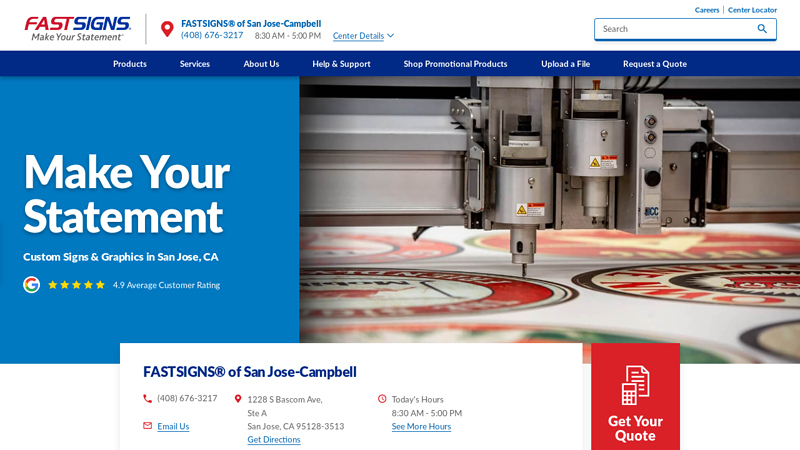Click the five yellow rating stars

pos(77,285)
